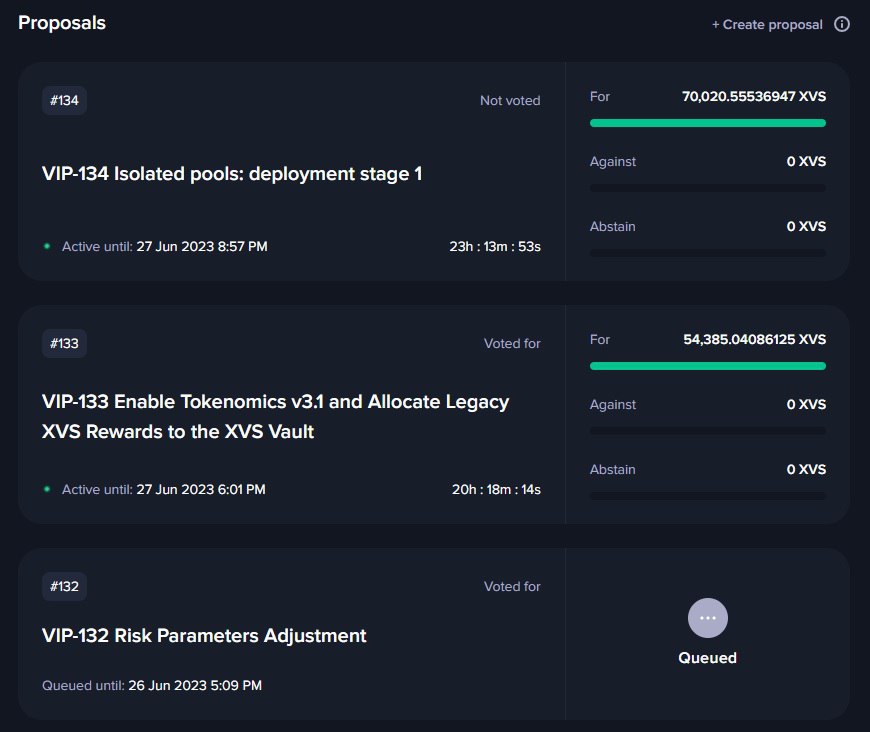
Task: Click the 70,020.55536947 XVS vote amount
Action: [x=753, y=97]
